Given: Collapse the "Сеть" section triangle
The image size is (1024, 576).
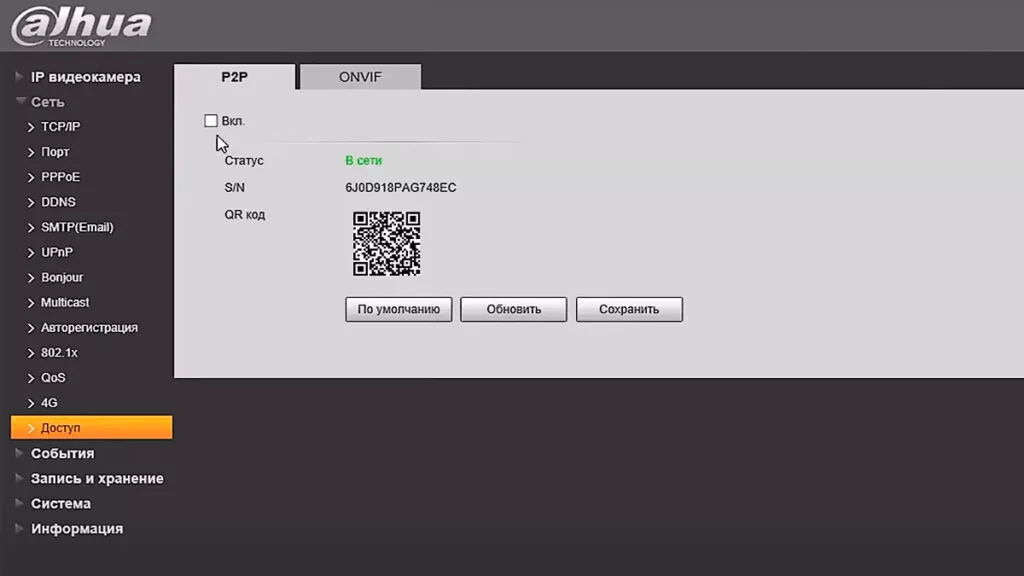Looking at the screenshot, I should point(21,101).
